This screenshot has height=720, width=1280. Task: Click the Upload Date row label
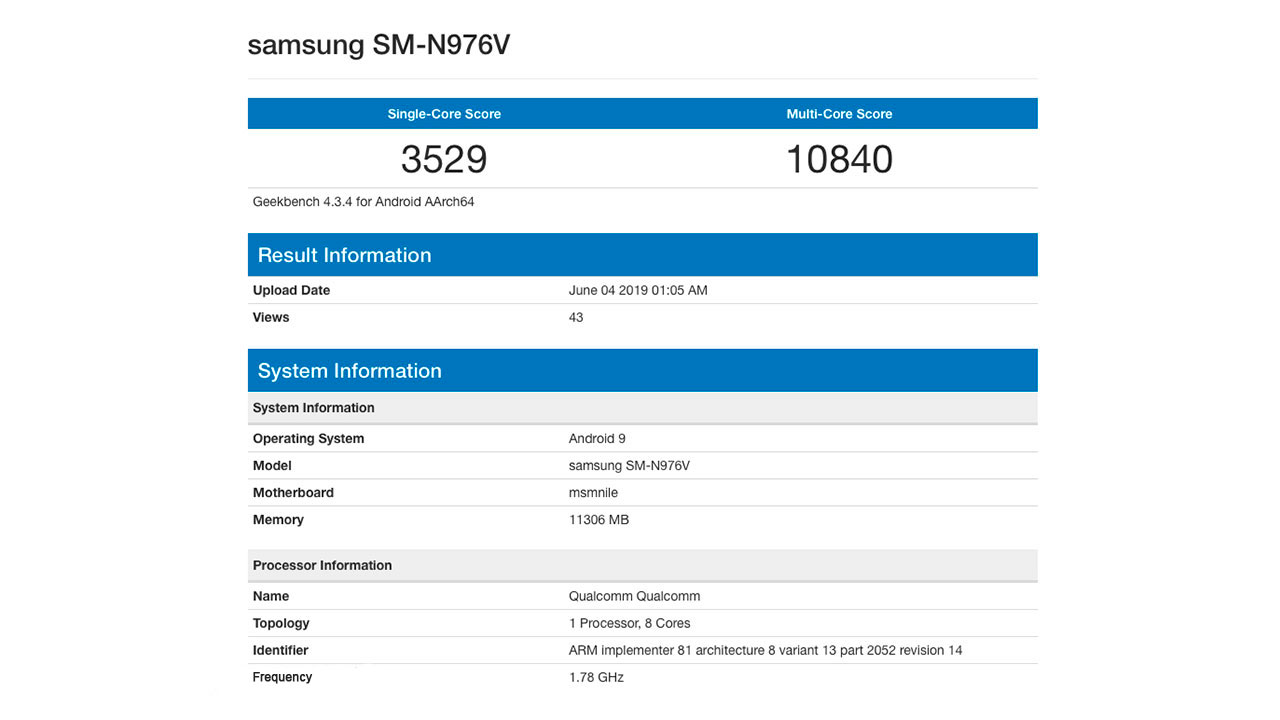[291, 291]
